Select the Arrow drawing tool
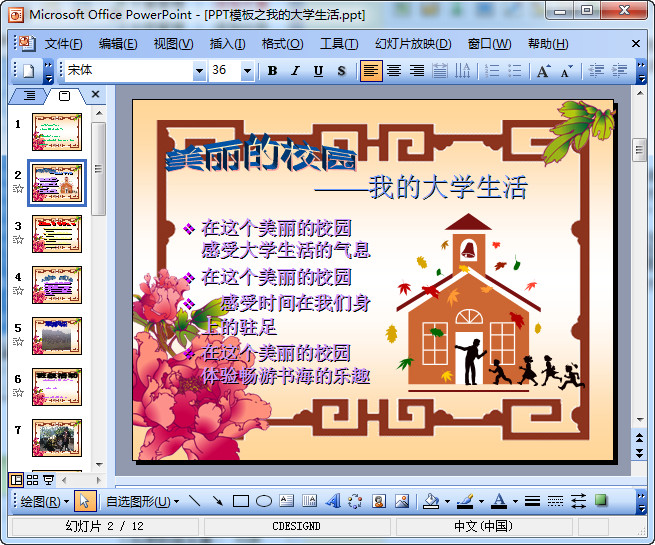Image resolution: width=655 pixels, height=545 pixels. click(x=218, y=501)
